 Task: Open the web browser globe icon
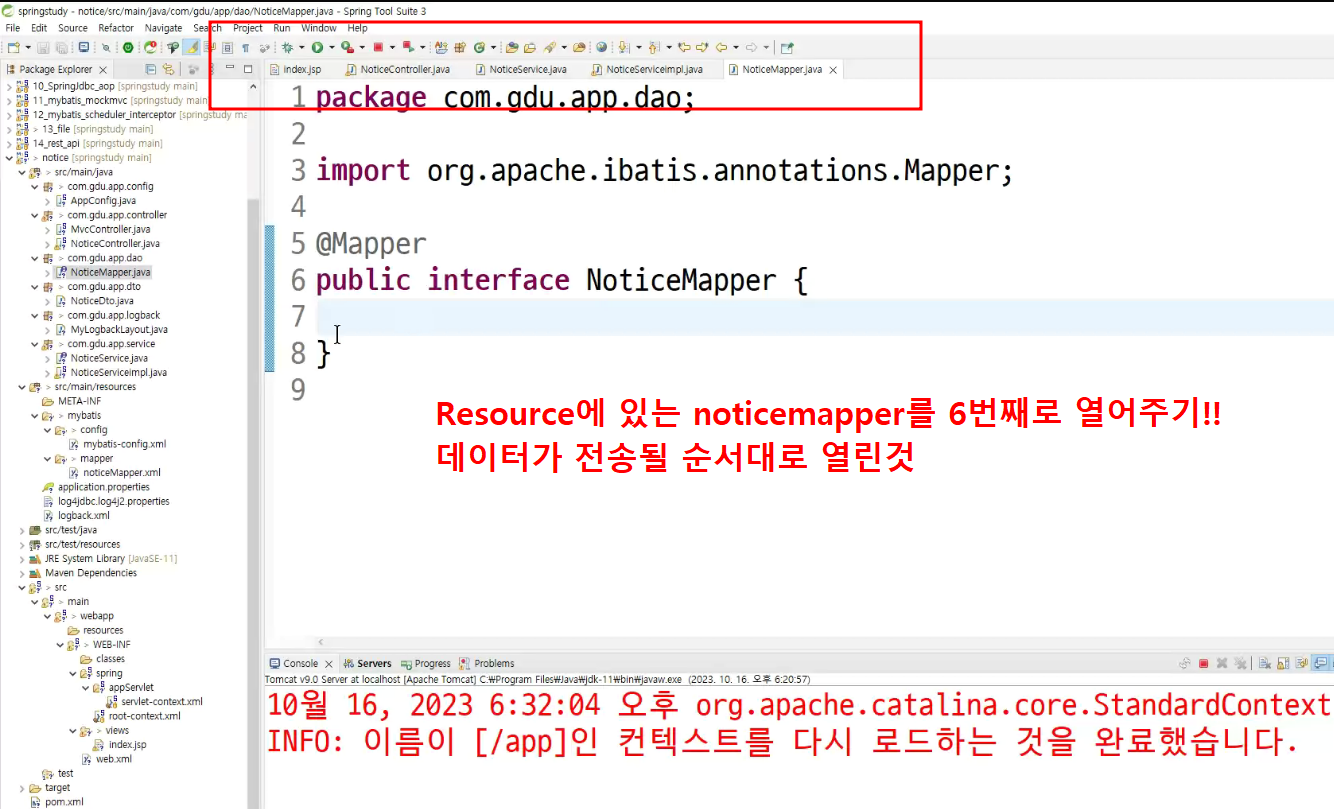[601, 47]
